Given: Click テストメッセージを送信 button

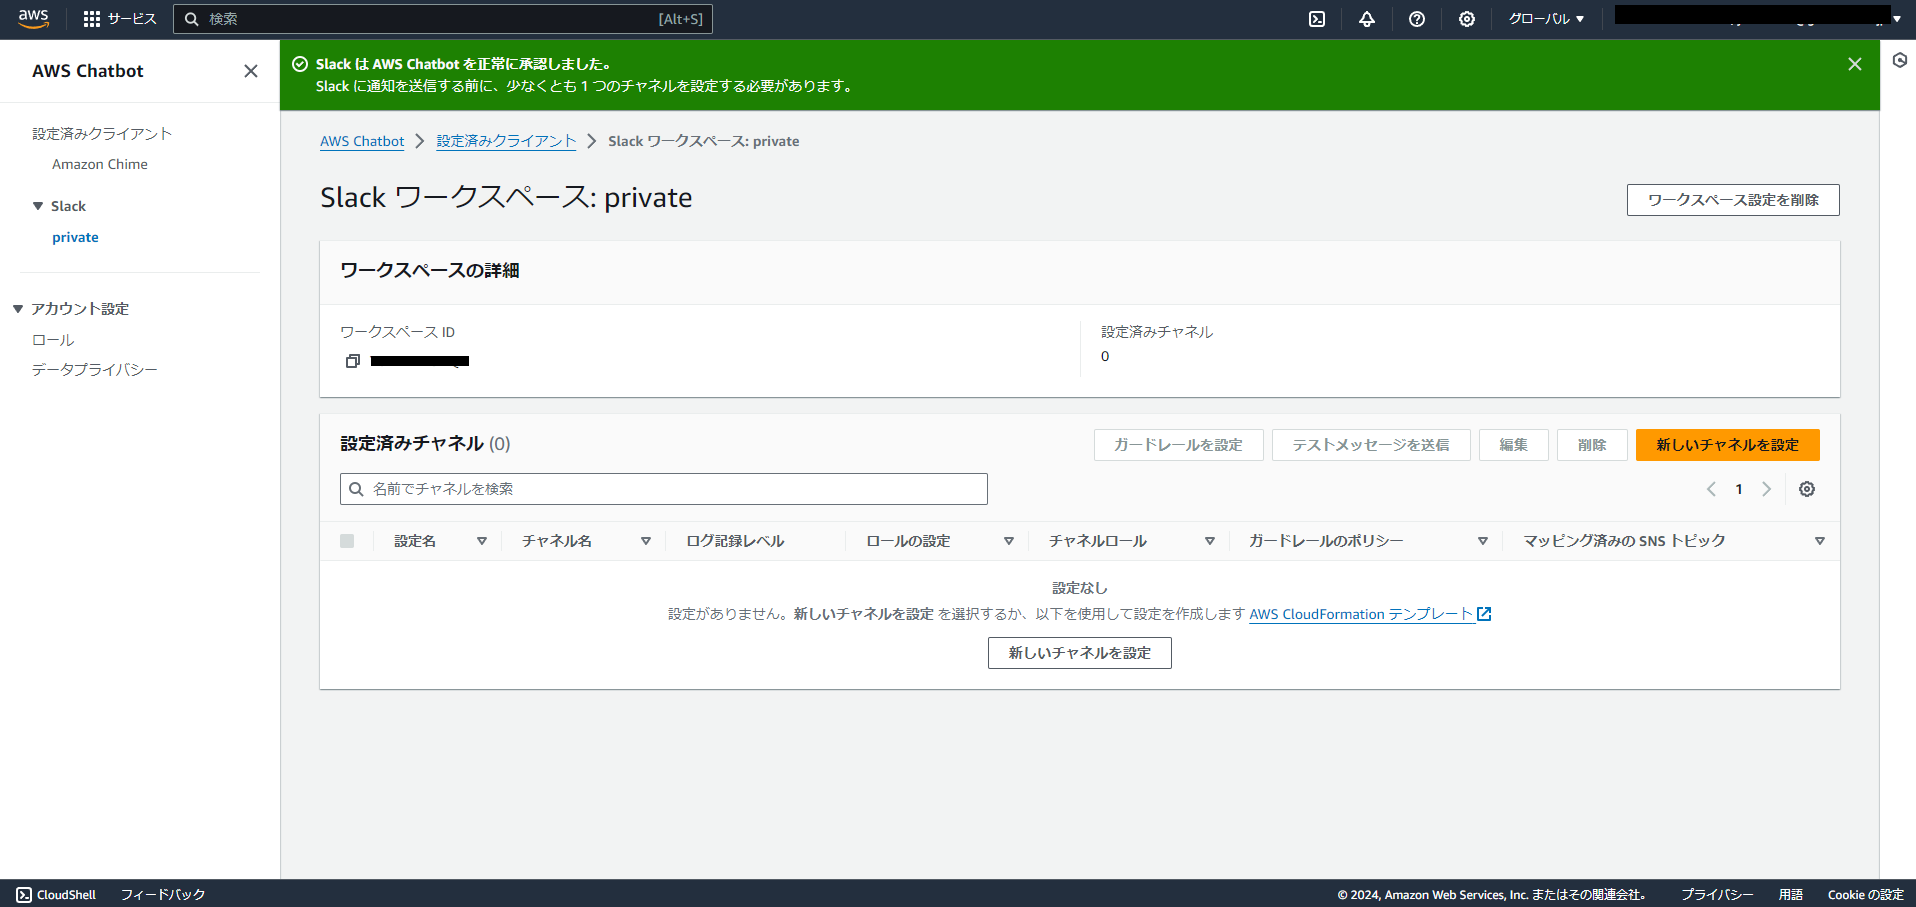Looking at the screenshot, I should pyautogui.click(x=1371, y=445).
